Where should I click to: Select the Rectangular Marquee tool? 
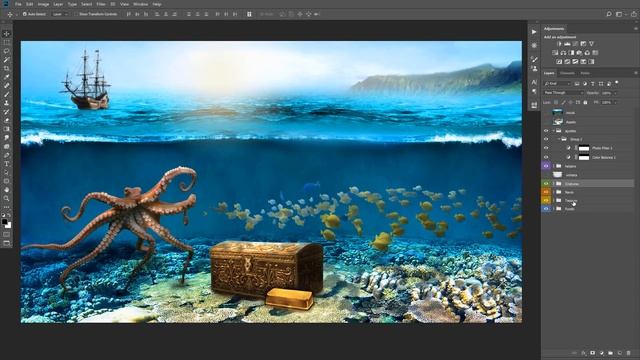(7, 42)
